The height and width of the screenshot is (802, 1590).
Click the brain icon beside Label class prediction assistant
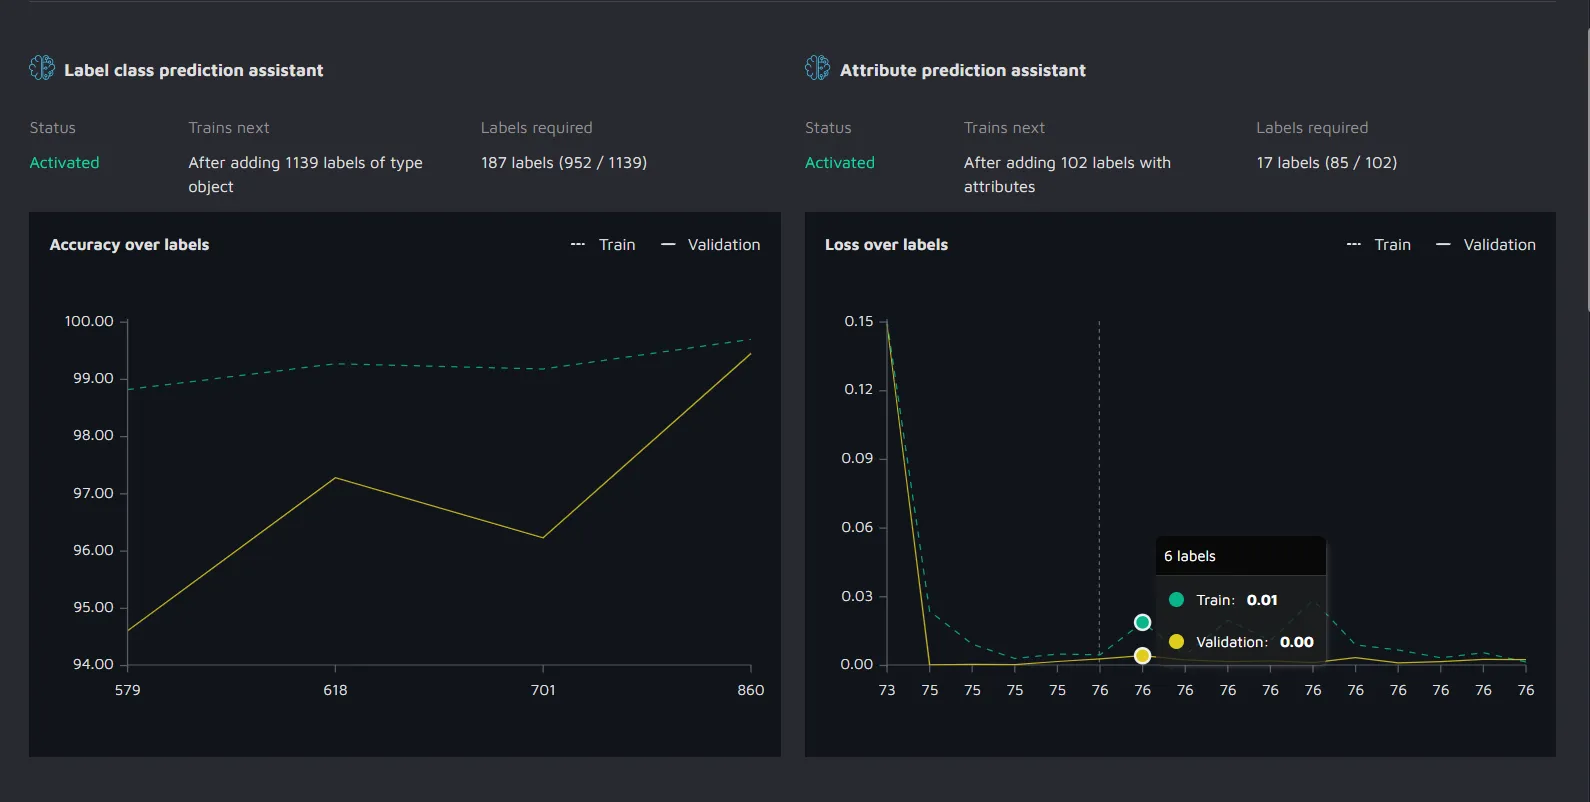[x=42, y=68]
